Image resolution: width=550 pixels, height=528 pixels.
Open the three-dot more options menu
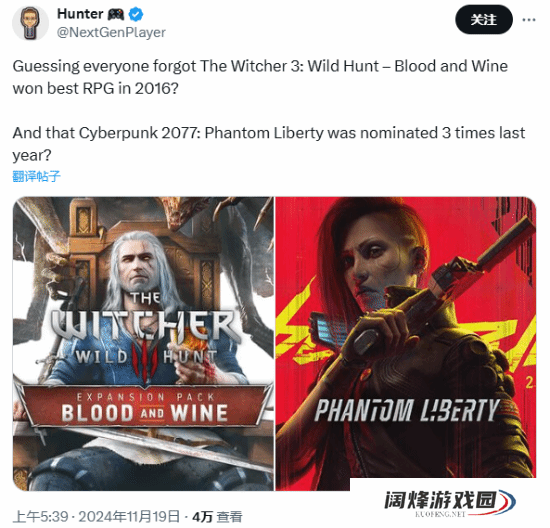tap(529, 20)
